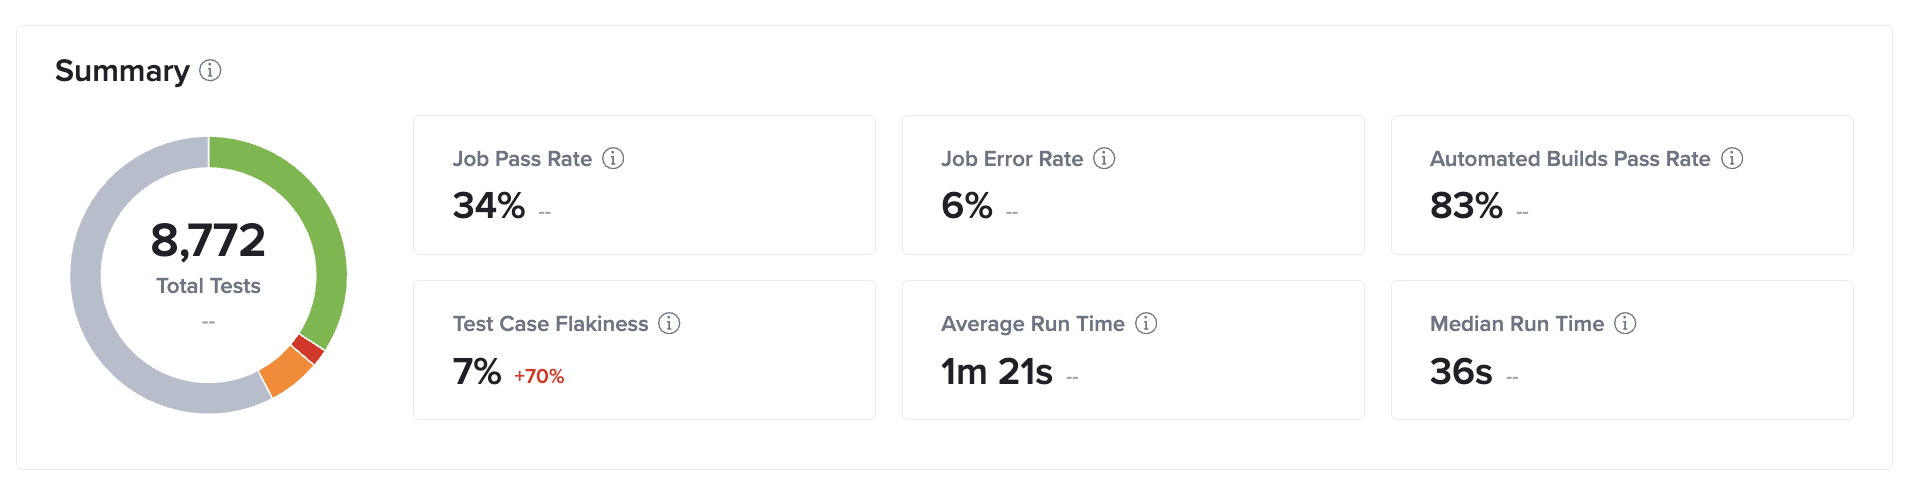Click the Average Run Time info icon
This screenshot has width=1908, height=488.
[1146, 324]
